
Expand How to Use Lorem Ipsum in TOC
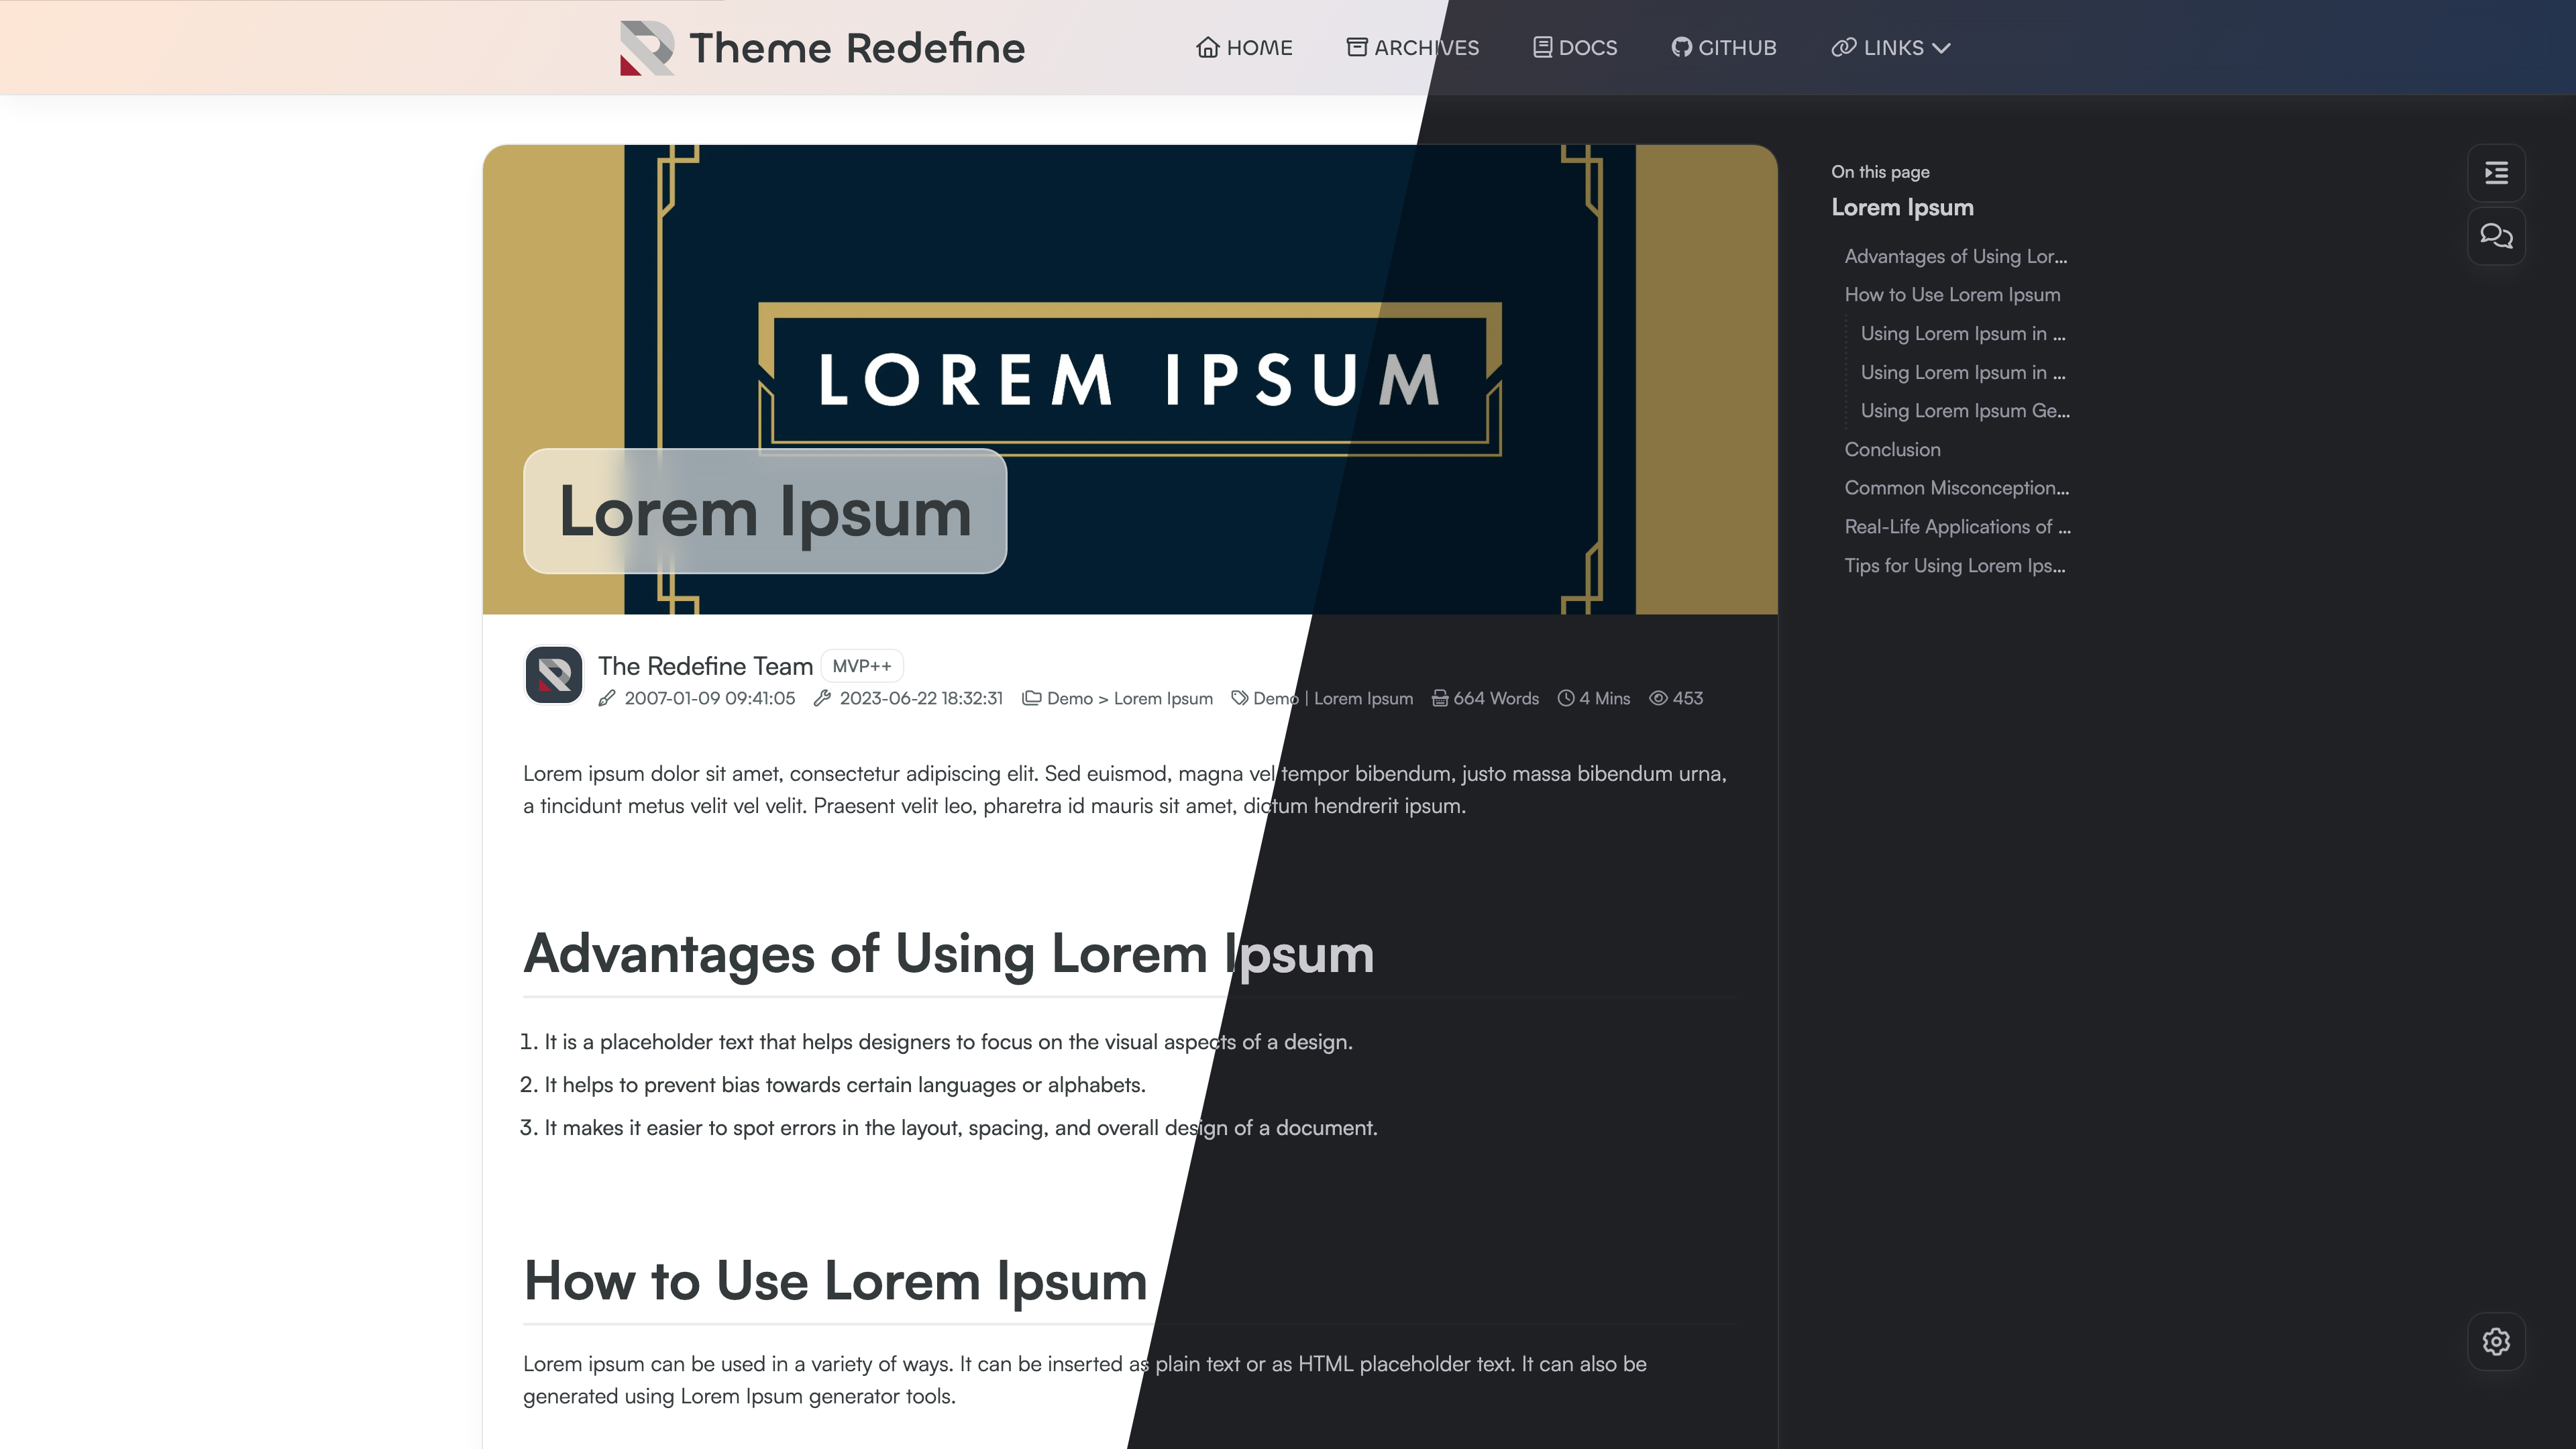coord(1952,294)
